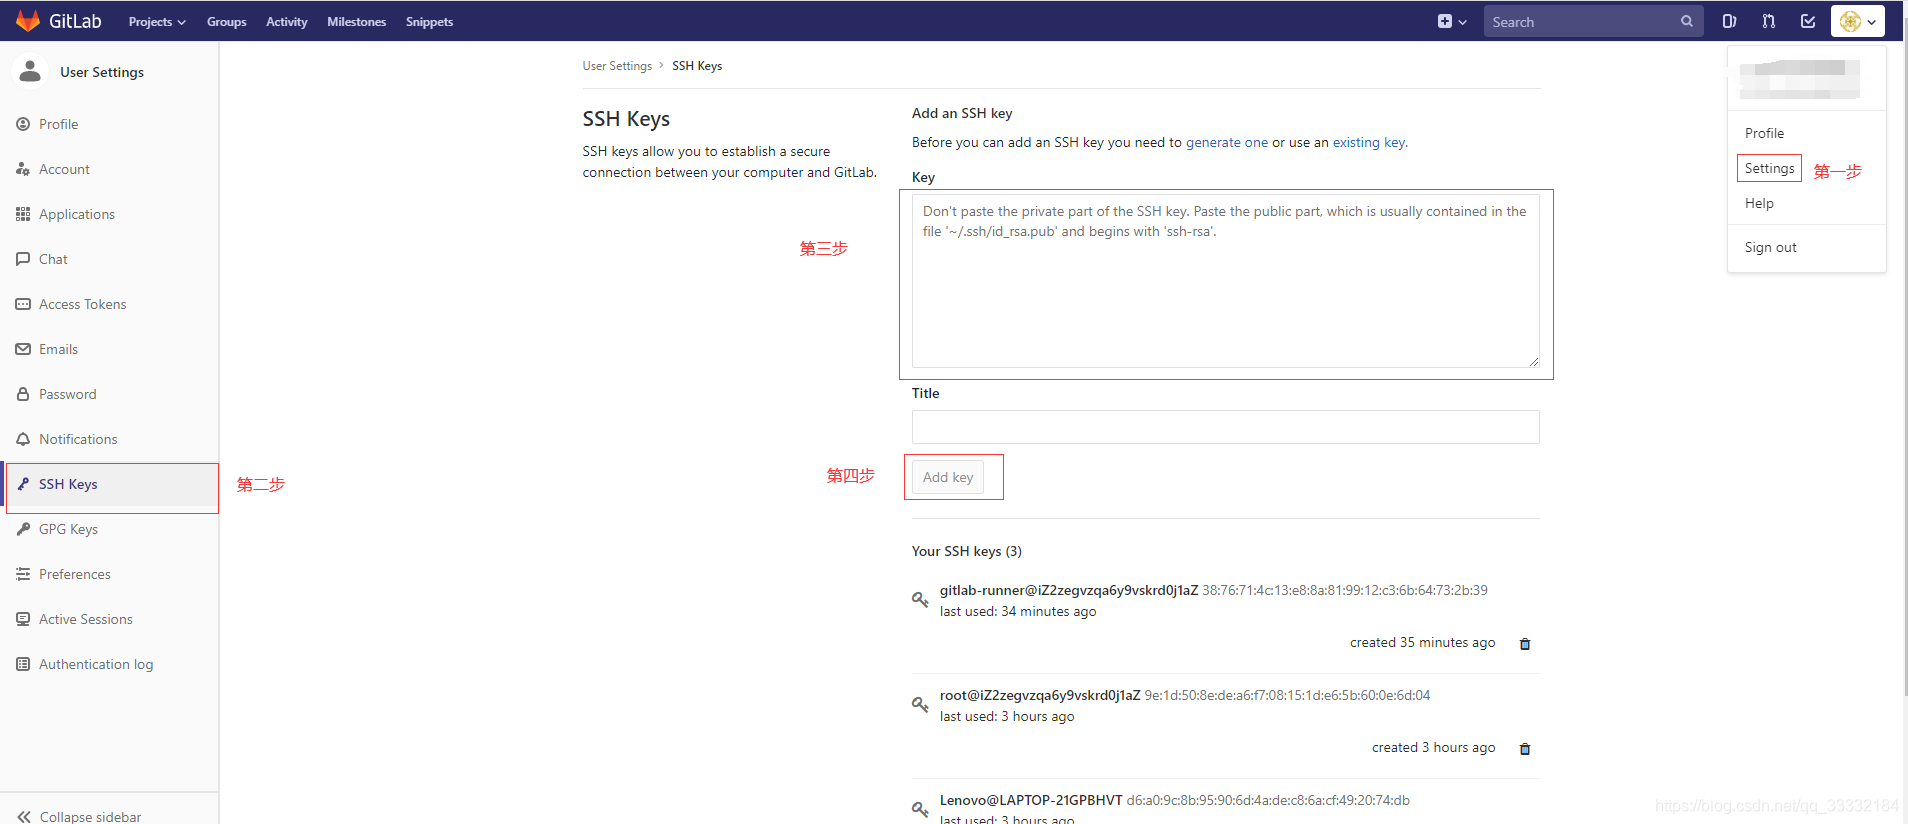Image resolution: width=1908 pixels, height=824 pixels.
Task: Click the Active Sessions monitor icon
Action: point(23,619)
